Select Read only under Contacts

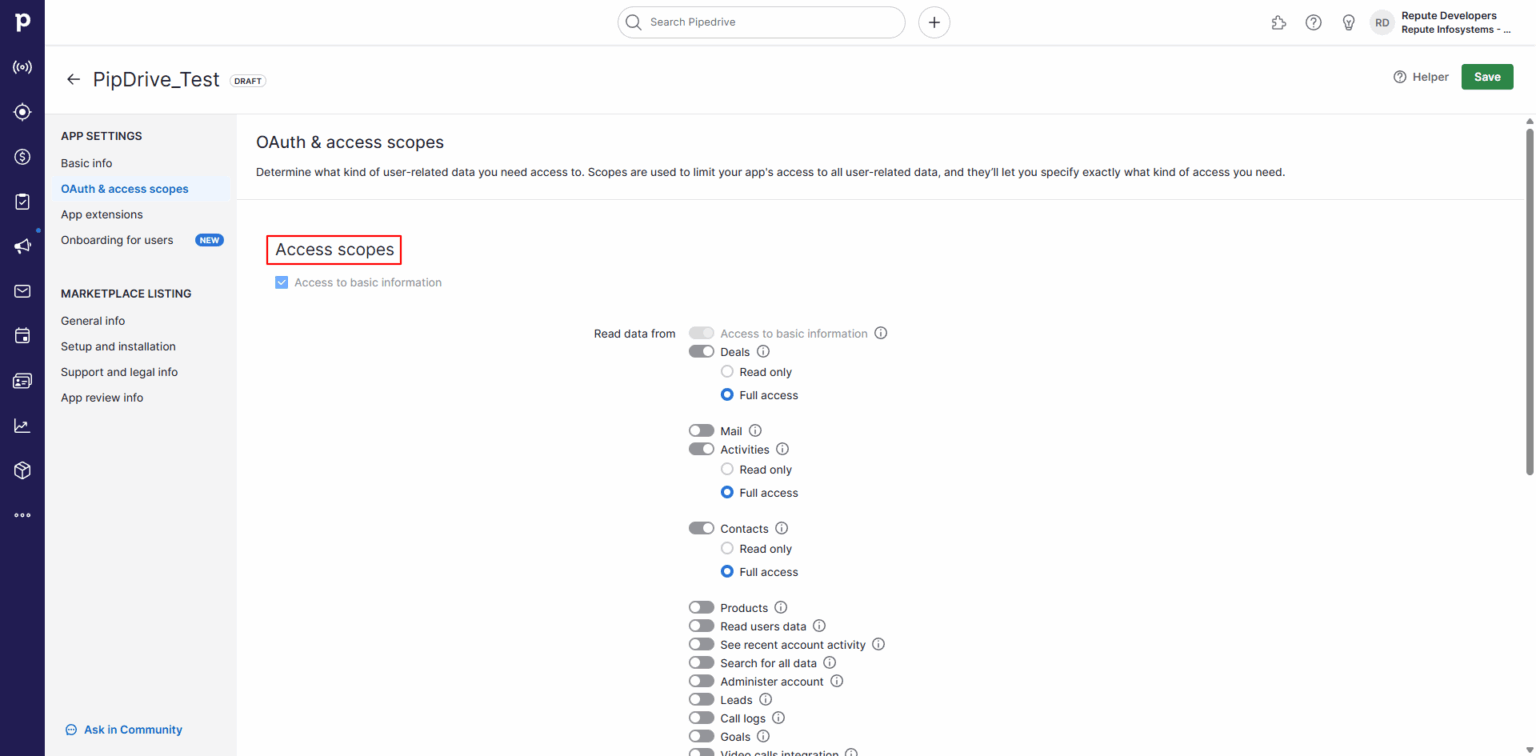pyautogui.click(x=727, y=549)
